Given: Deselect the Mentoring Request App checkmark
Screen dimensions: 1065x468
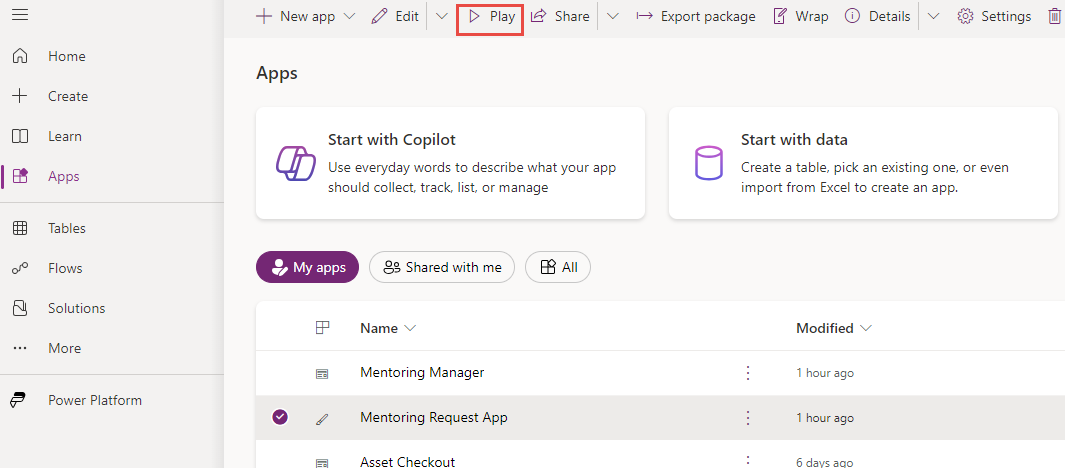Looking at the screenshot, I should pyautogui.click(x=280, y=417).
